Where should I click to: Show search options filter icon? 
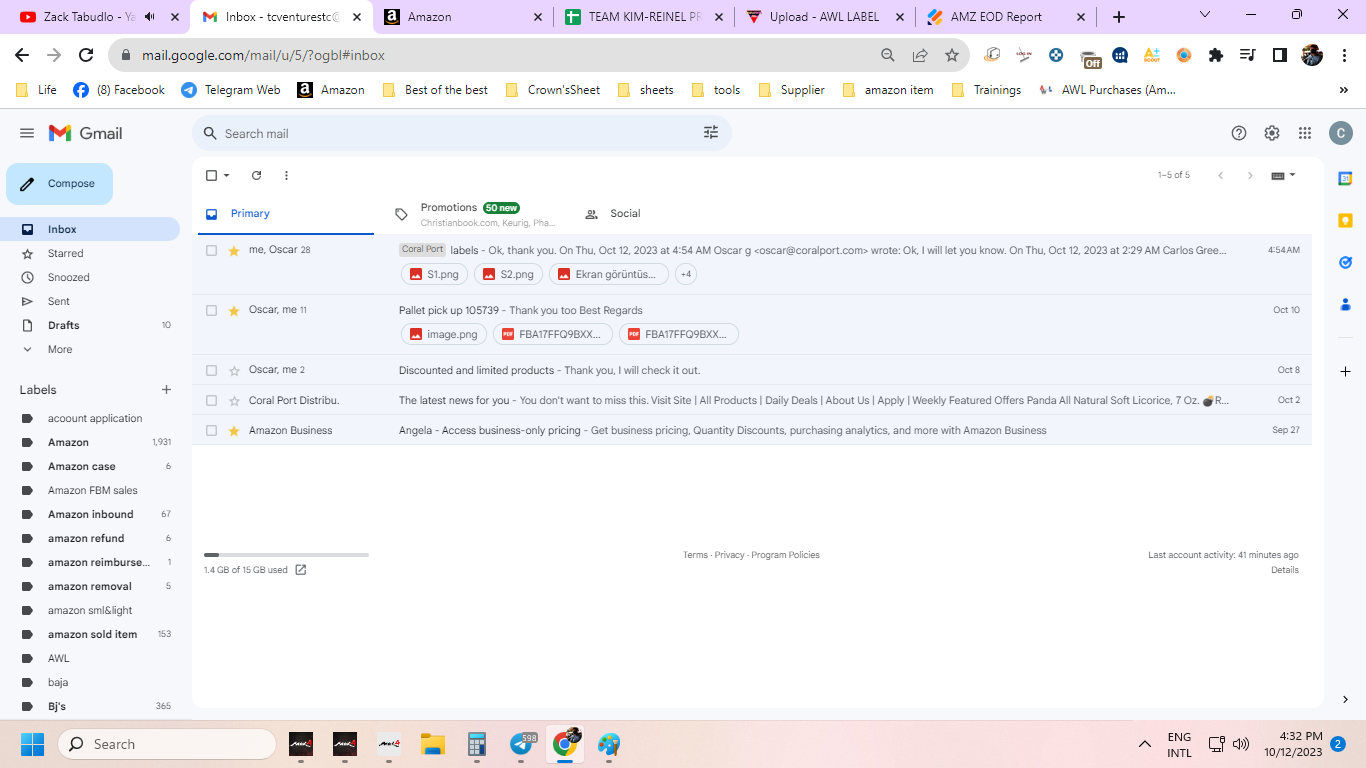711,133
